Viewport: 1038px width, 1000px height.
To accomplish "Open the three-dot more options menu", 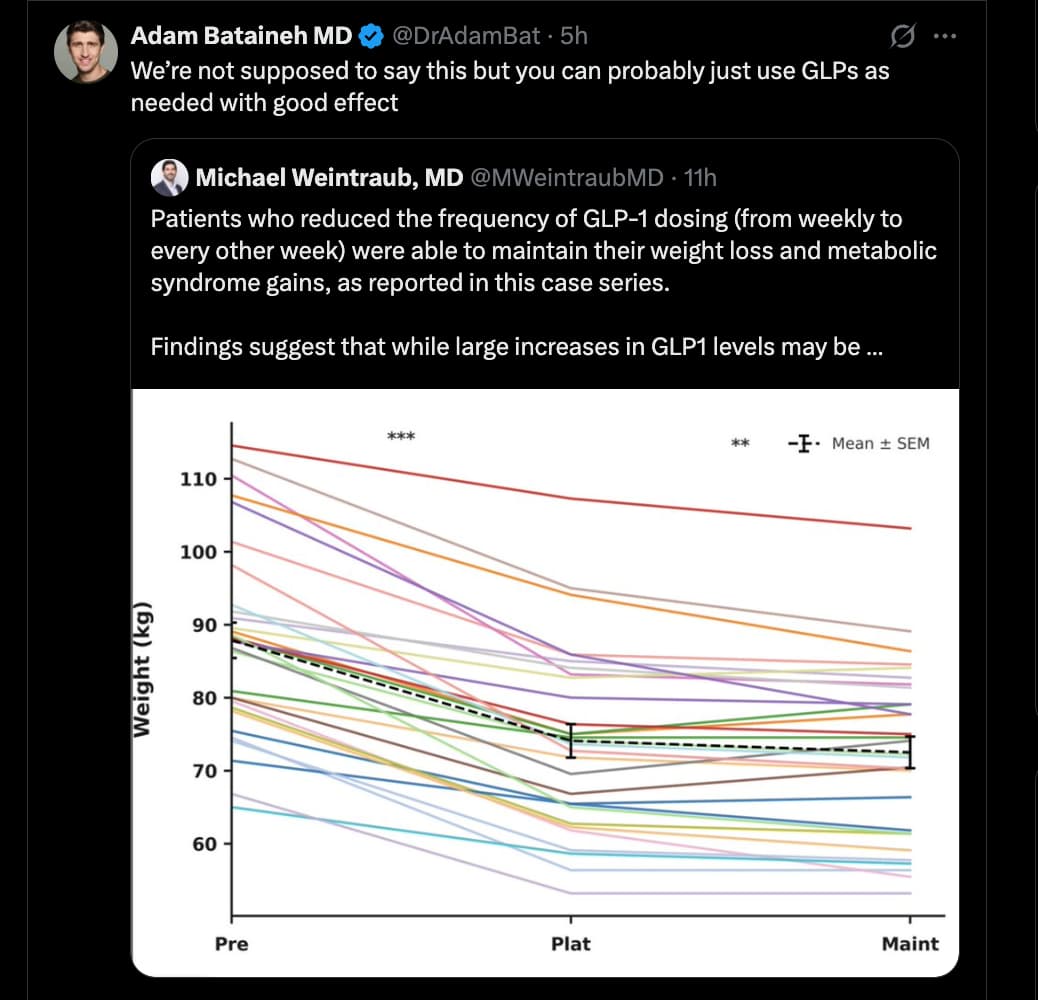I will tap(944, 37).
